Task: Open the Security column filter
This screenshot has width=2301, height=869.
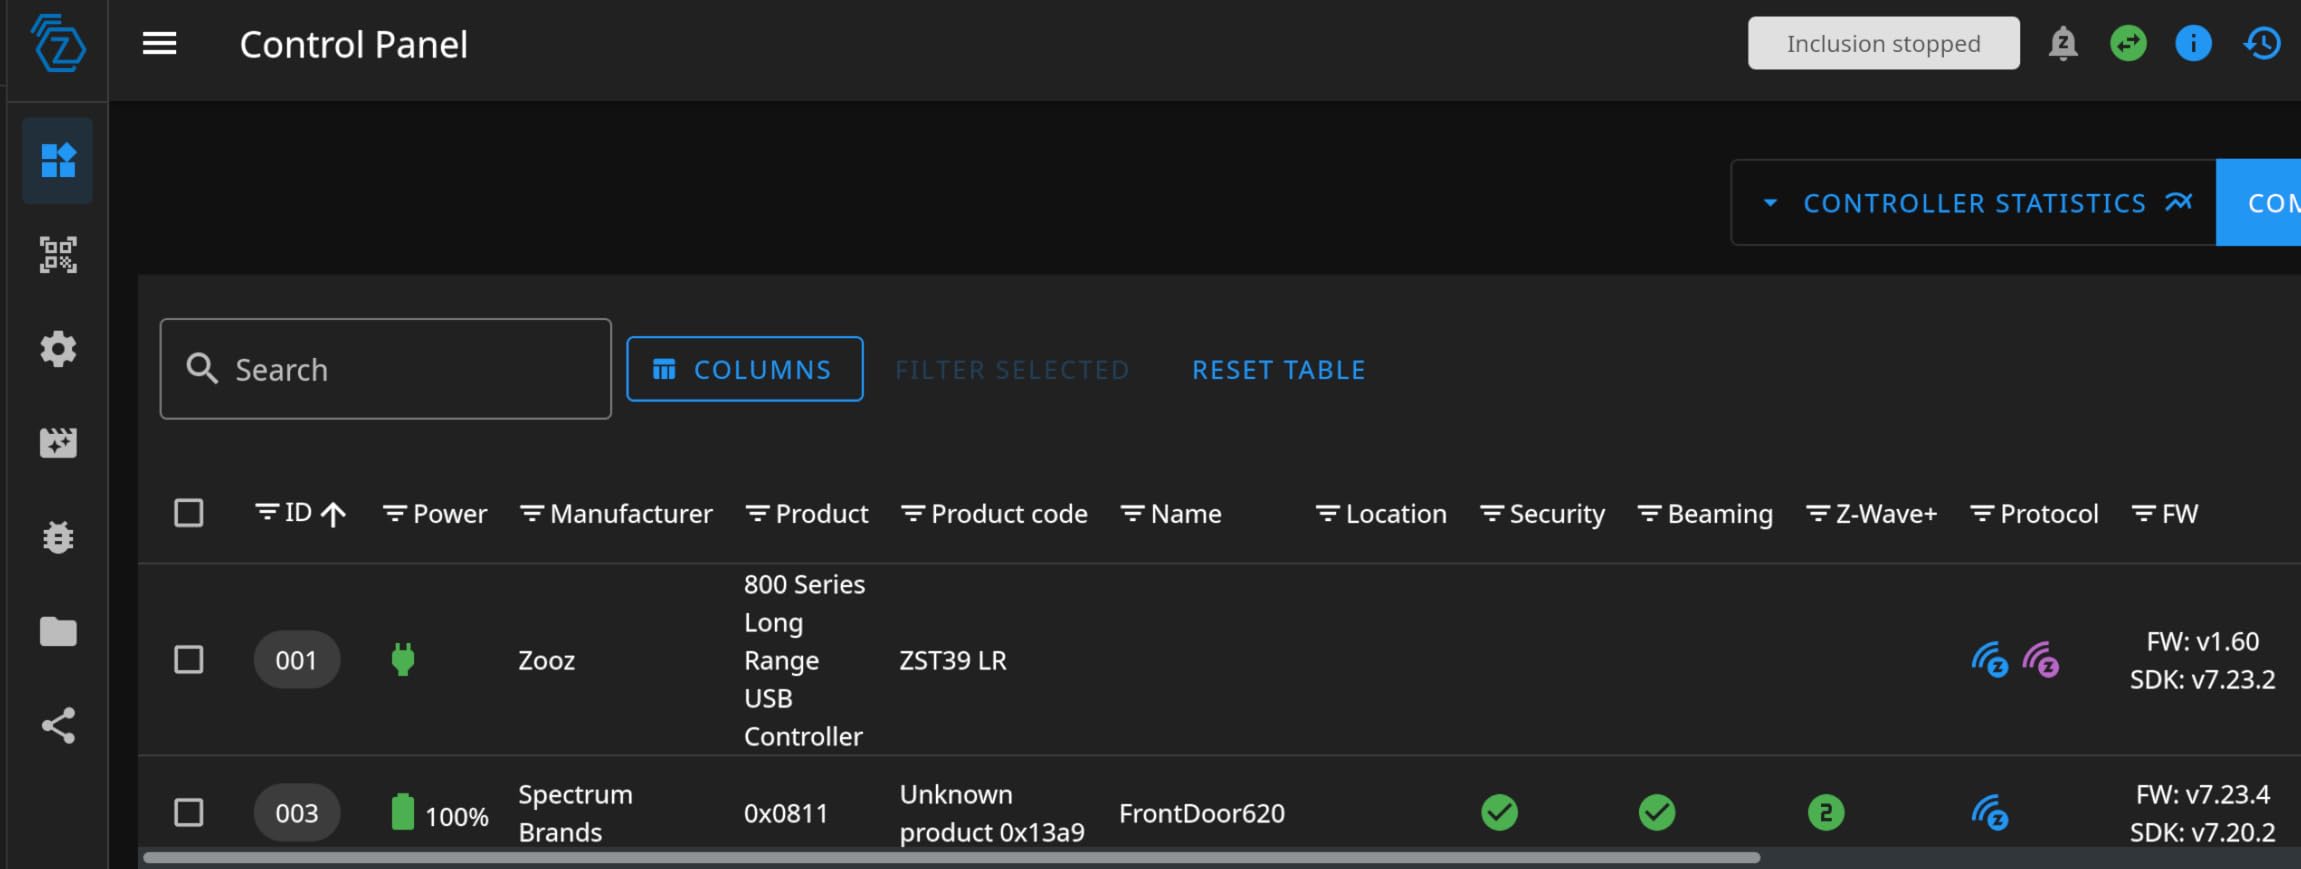Action: click(x=1491, y=514)
